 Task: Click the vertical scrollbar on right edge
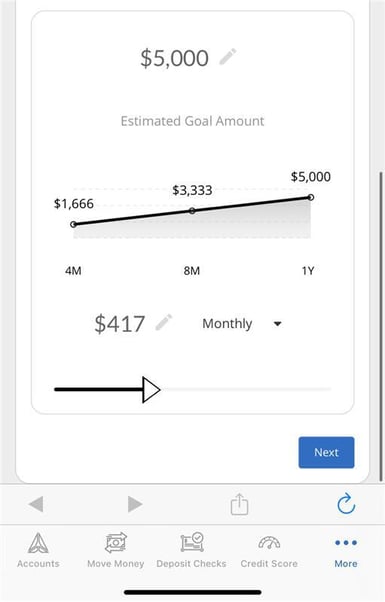(x=380, y=326)
